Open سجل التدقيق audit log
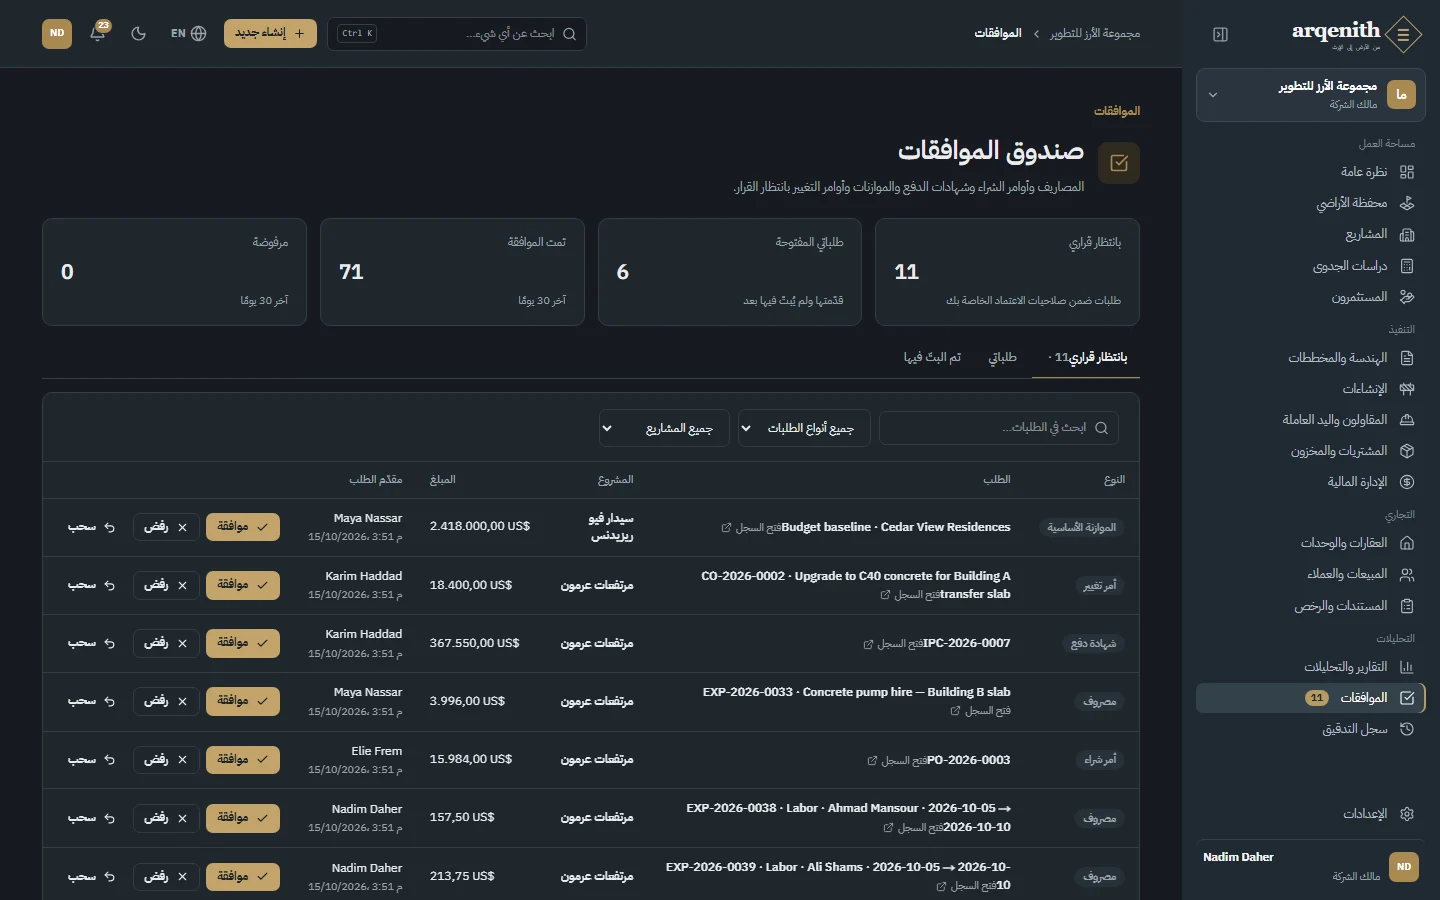This screenshot has width=1440, height=900. coord(1310,729)
